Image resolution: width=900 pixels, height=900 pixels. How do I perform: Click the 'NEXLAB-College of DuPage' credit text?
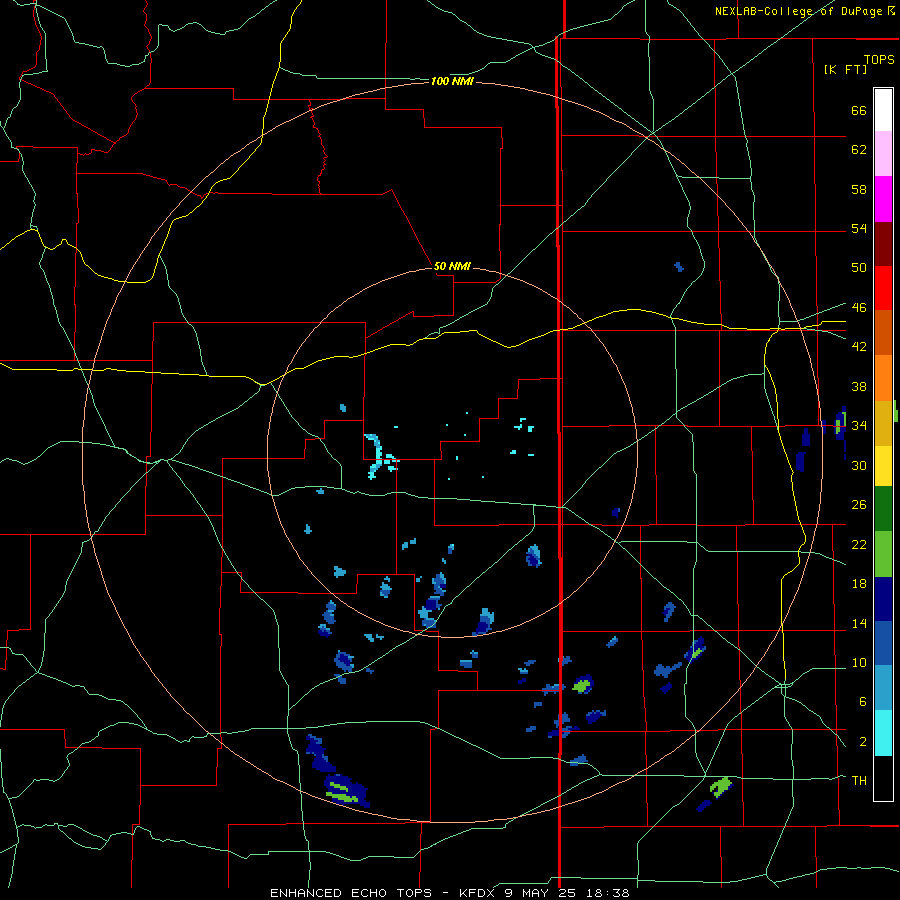[x=799, y=11]
